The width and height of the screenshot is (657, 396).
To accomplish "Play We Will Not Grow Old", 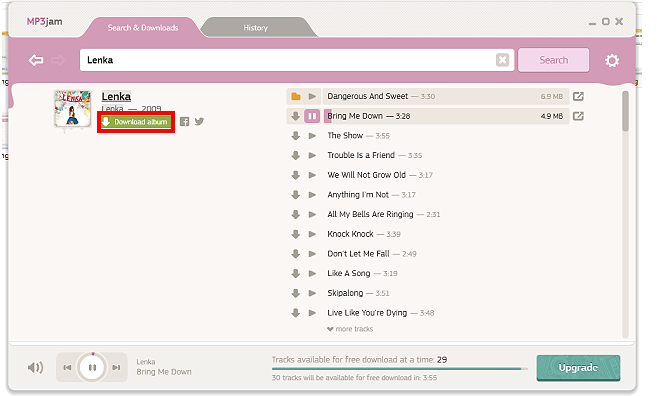I will [x=312, y=175].
